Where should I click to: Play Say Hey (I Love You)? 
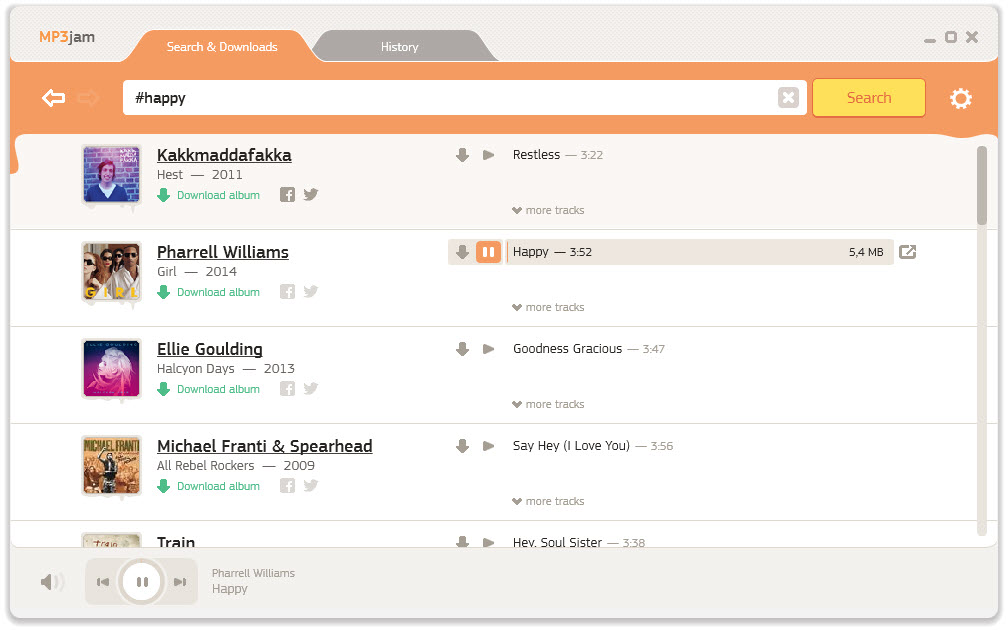[x=489, y=446]
